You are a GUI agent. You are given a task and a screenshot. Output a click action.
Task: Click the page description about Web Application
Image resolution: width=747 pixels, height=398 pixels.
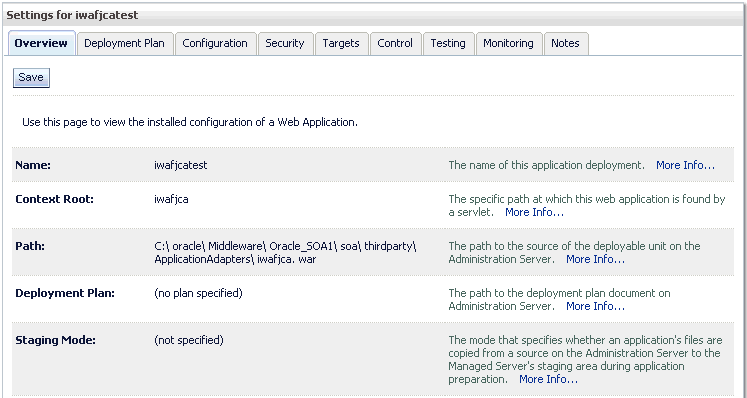coord(190,122)
